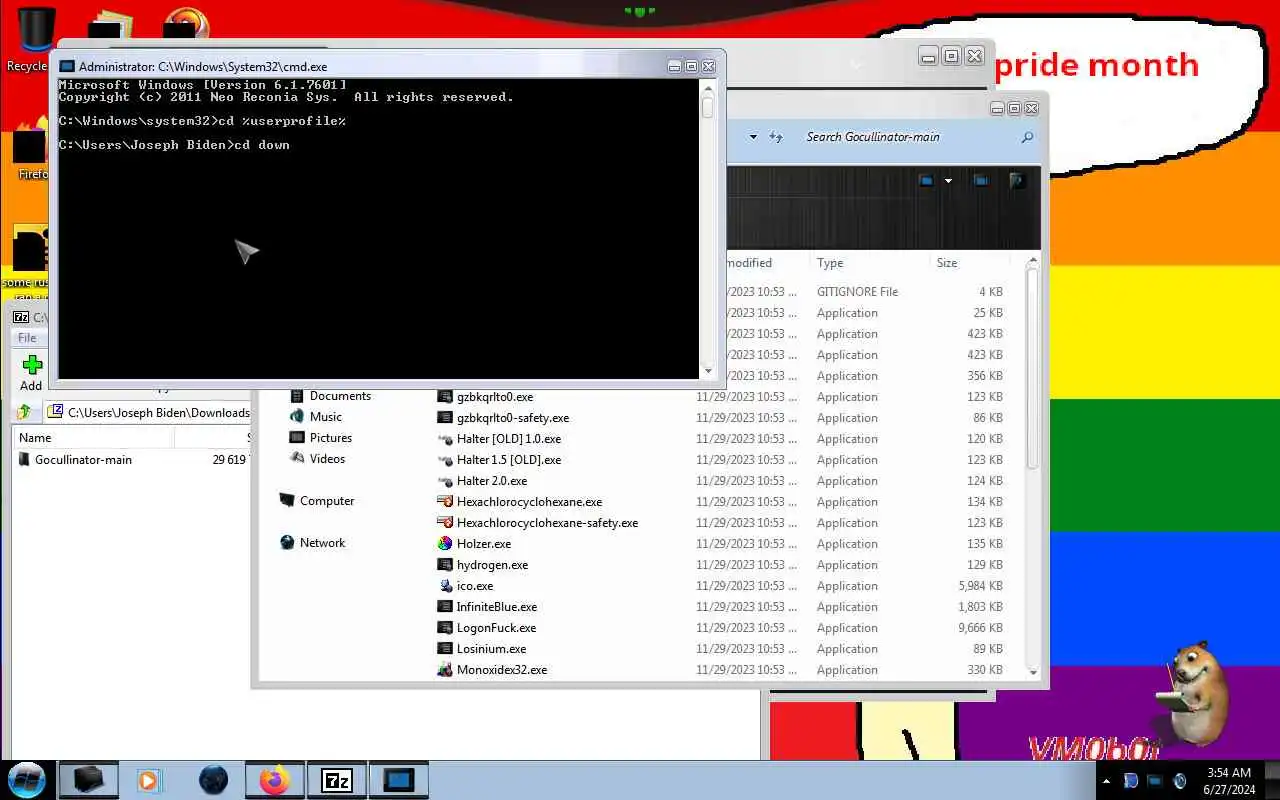Open the view options dropdown arrow

pos(948,181)
